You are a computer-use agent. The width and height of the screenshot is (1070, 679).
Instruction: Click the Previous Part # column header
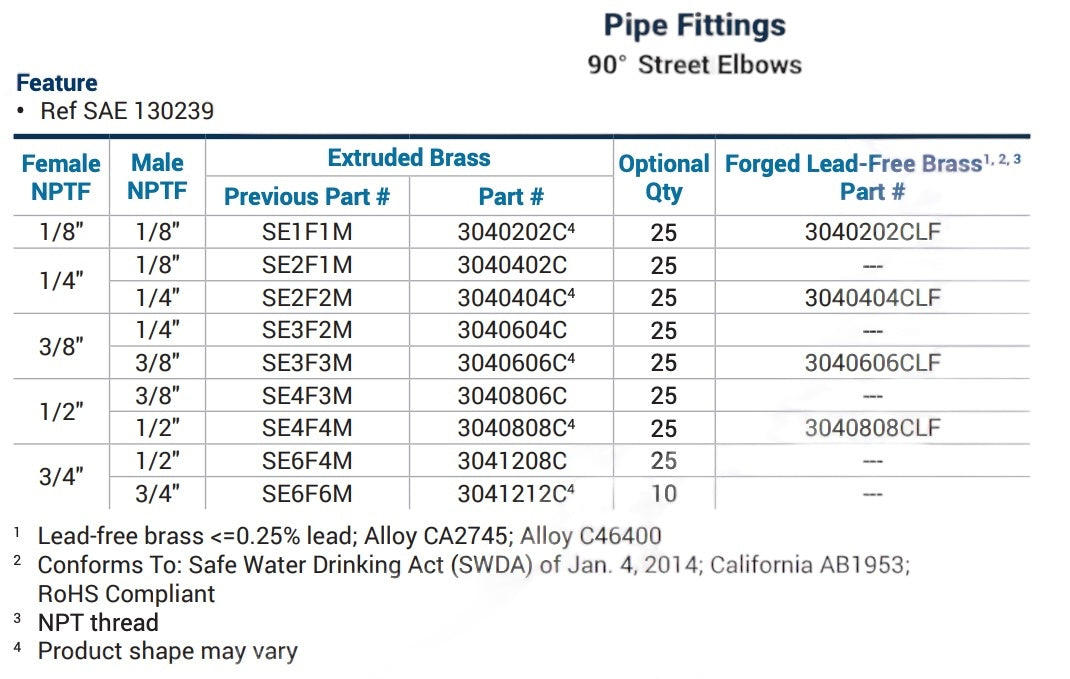307,197
